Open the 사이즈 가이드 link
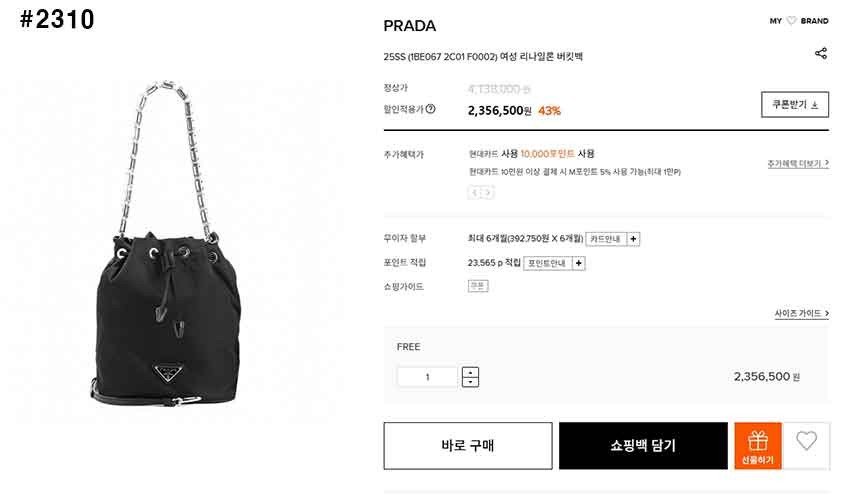 pos(801,313)
